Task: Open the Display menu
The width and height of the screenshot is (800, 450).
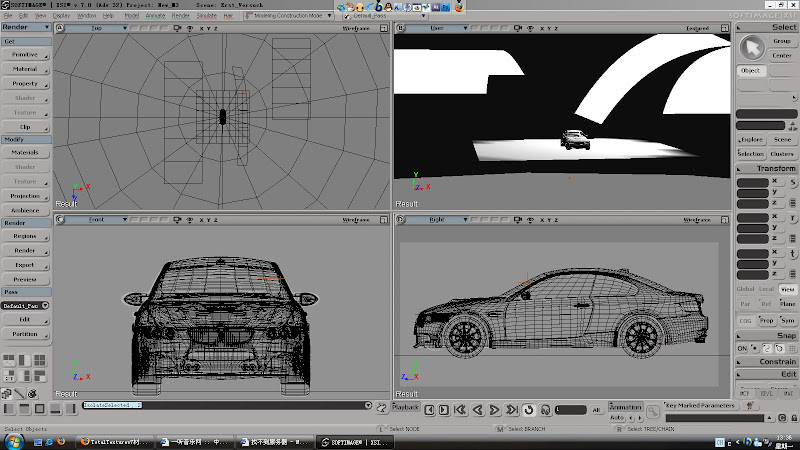Action: click(61, 16)
